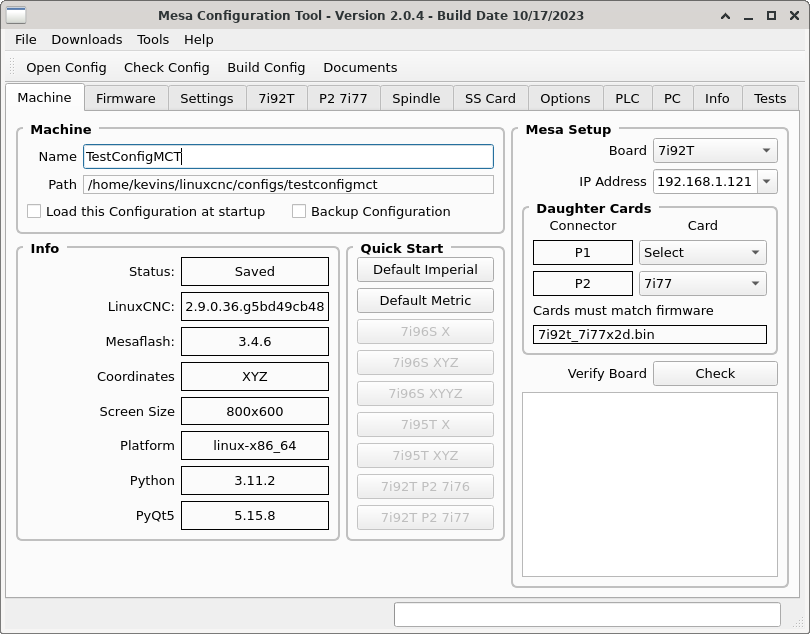This screenshot has width=810, height=634.
Task: Minimize the Mesa Configuration Tool window
Action: [748, 16]
